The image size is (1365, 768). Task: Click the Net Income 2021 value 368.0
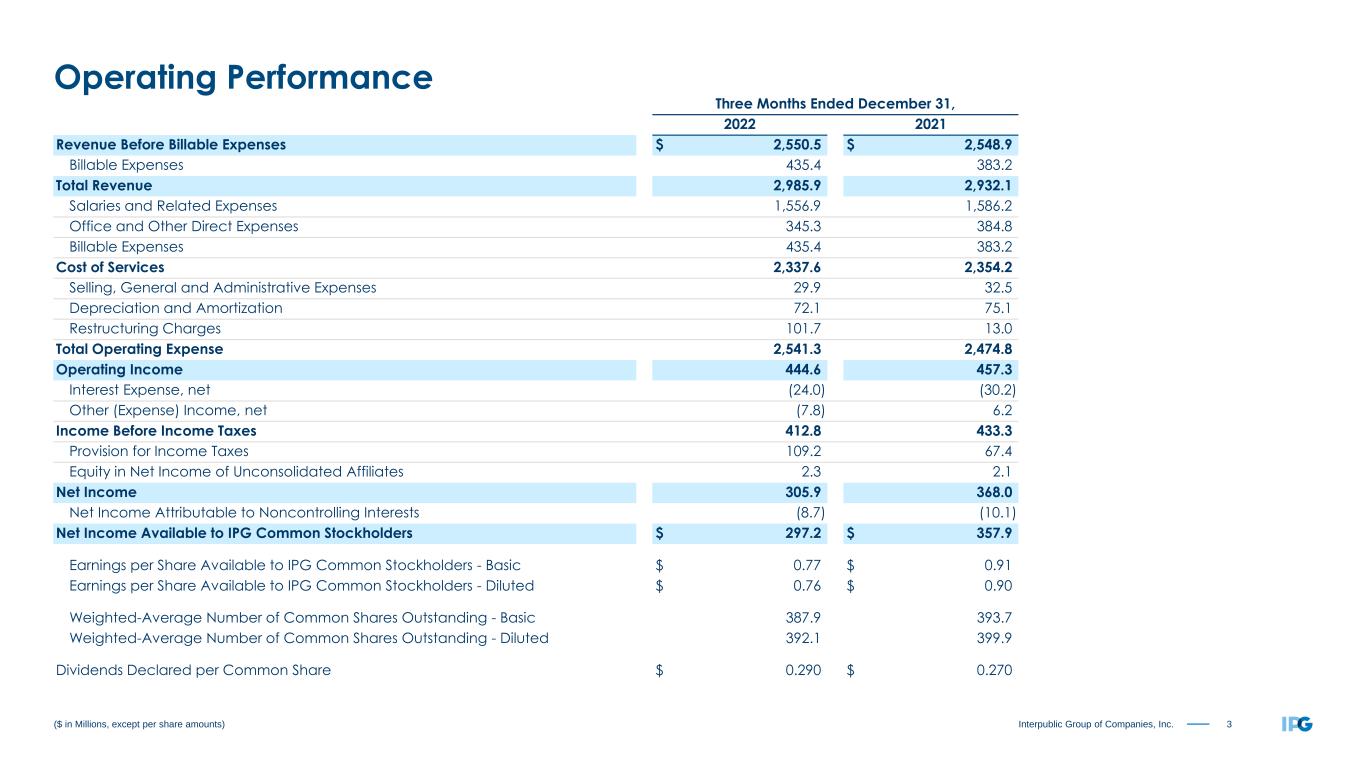[x=994, y=492]
